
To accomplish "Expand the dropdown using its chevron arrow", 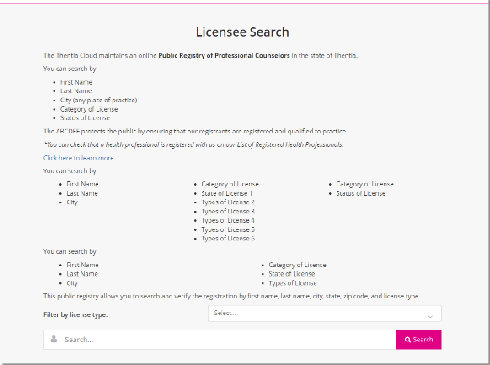I will 430,316.
